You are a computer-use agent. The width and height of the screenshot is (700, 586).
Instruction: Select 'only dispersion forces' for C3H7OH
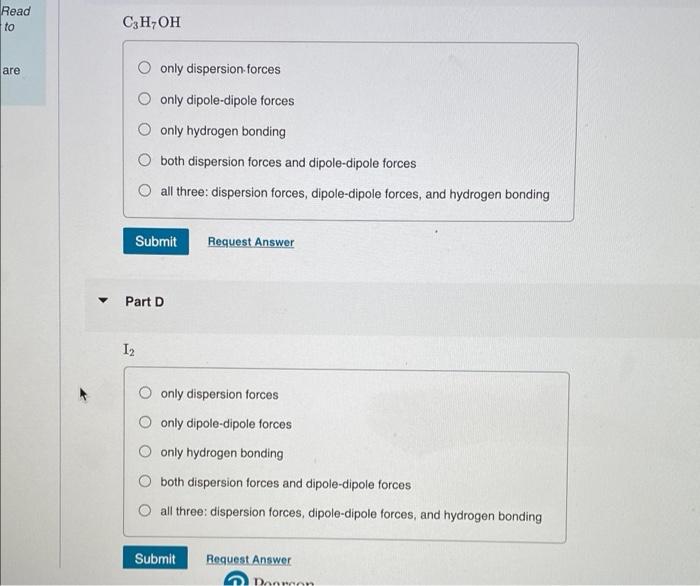pos(144,67)
